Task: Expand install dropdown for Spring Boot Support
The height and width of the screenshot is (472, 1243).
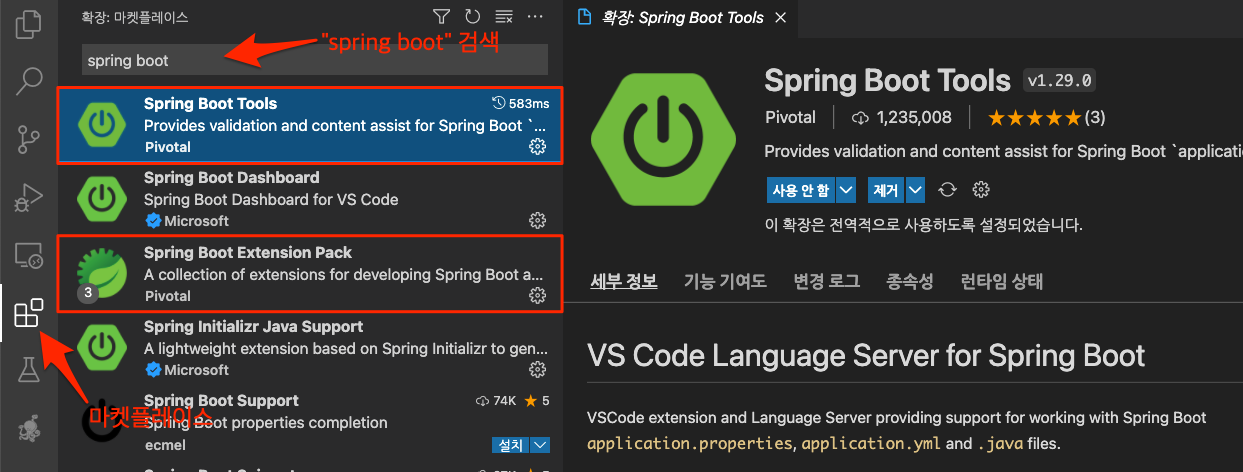Action: click(x=541, y=444)
